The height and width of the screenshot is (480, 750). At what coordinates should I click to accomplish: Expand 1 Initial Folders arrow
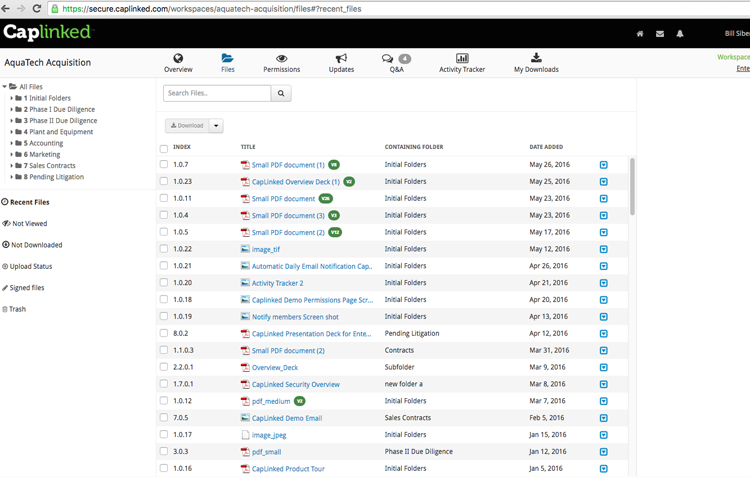coord(11,98)
